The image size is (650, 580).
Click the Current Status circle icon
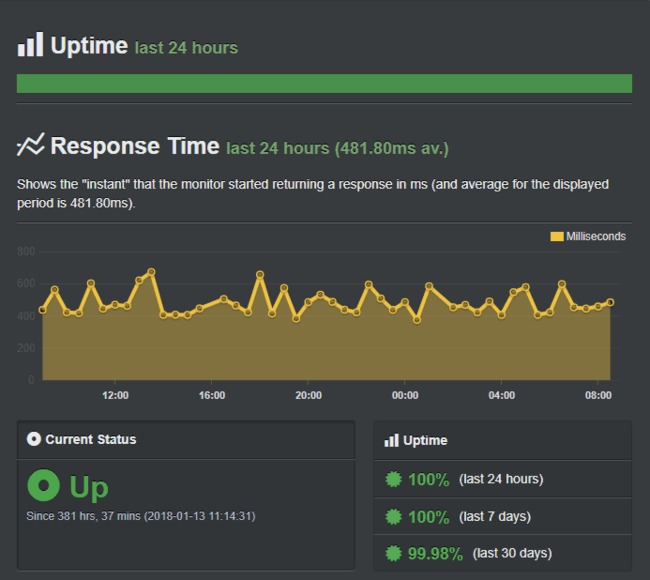coord(34,439)
